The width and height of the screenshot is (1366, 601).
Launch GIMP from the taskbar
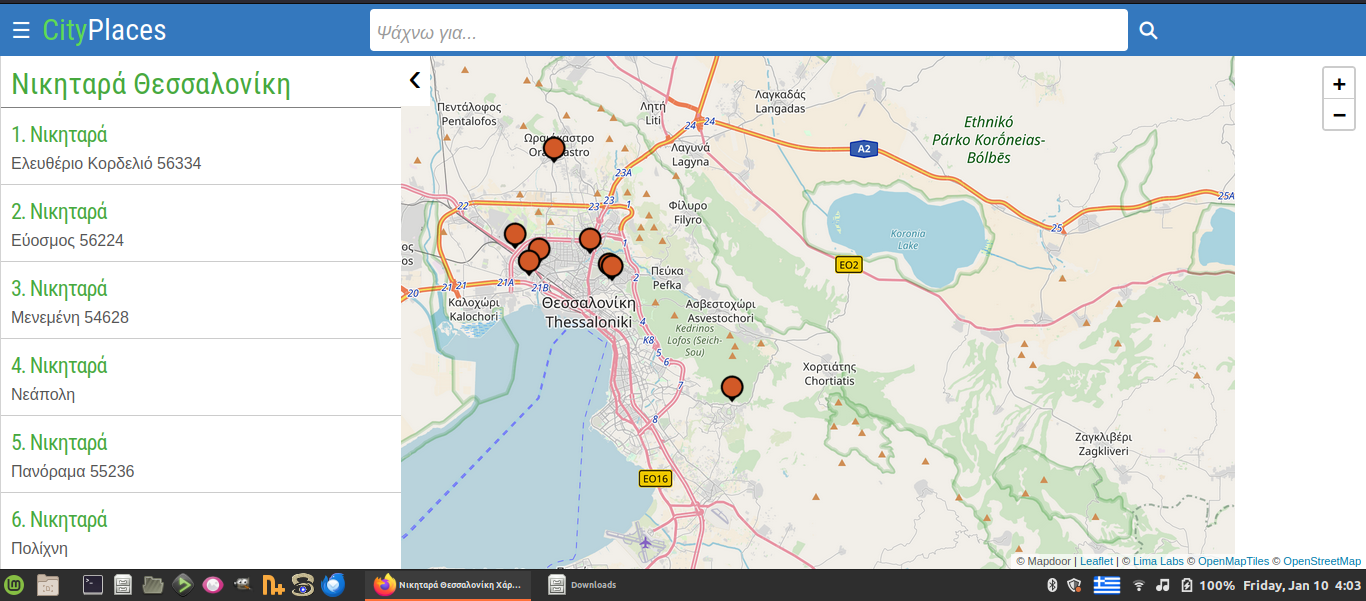[x=242, y=585]
